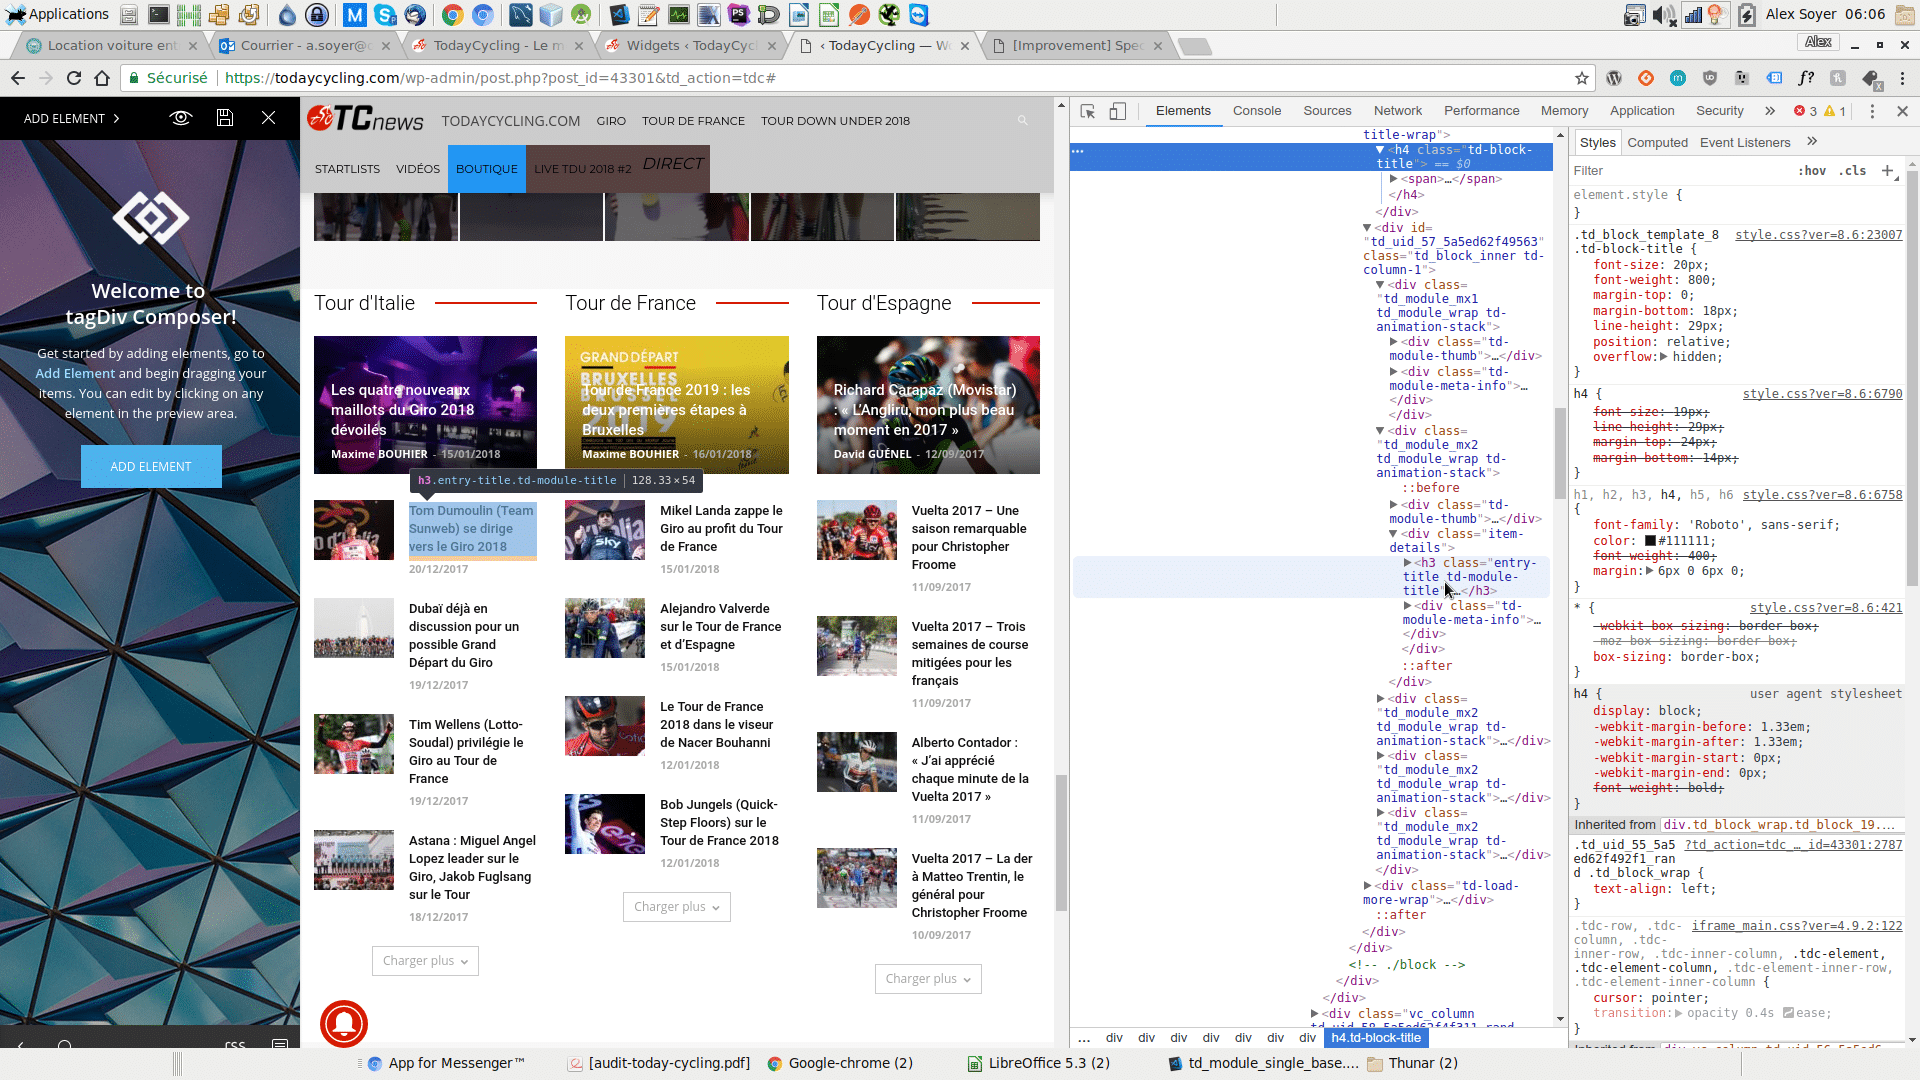The image size is (1920, 1080).
Task: Open article 'Alejandro Valverde sur le Tour de France'
Action: pyautogui.click(x=721, y=627)
